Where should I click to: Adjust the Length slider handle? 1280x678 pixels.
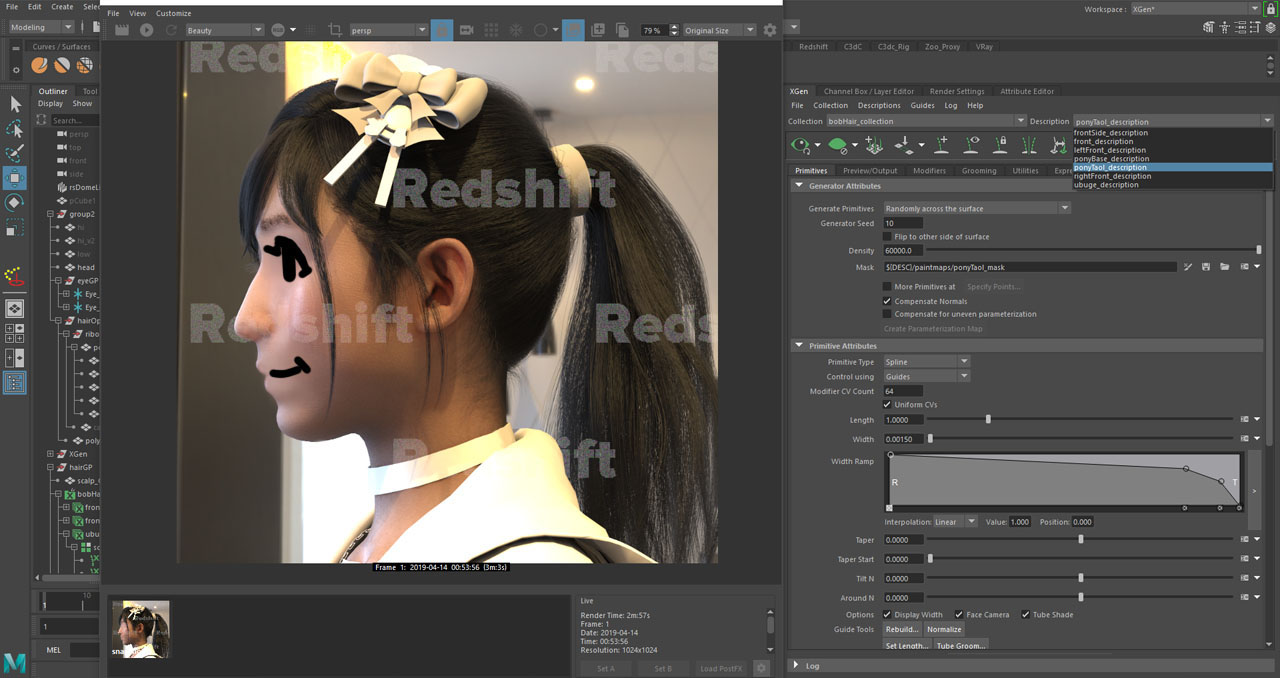click(988, 420)
